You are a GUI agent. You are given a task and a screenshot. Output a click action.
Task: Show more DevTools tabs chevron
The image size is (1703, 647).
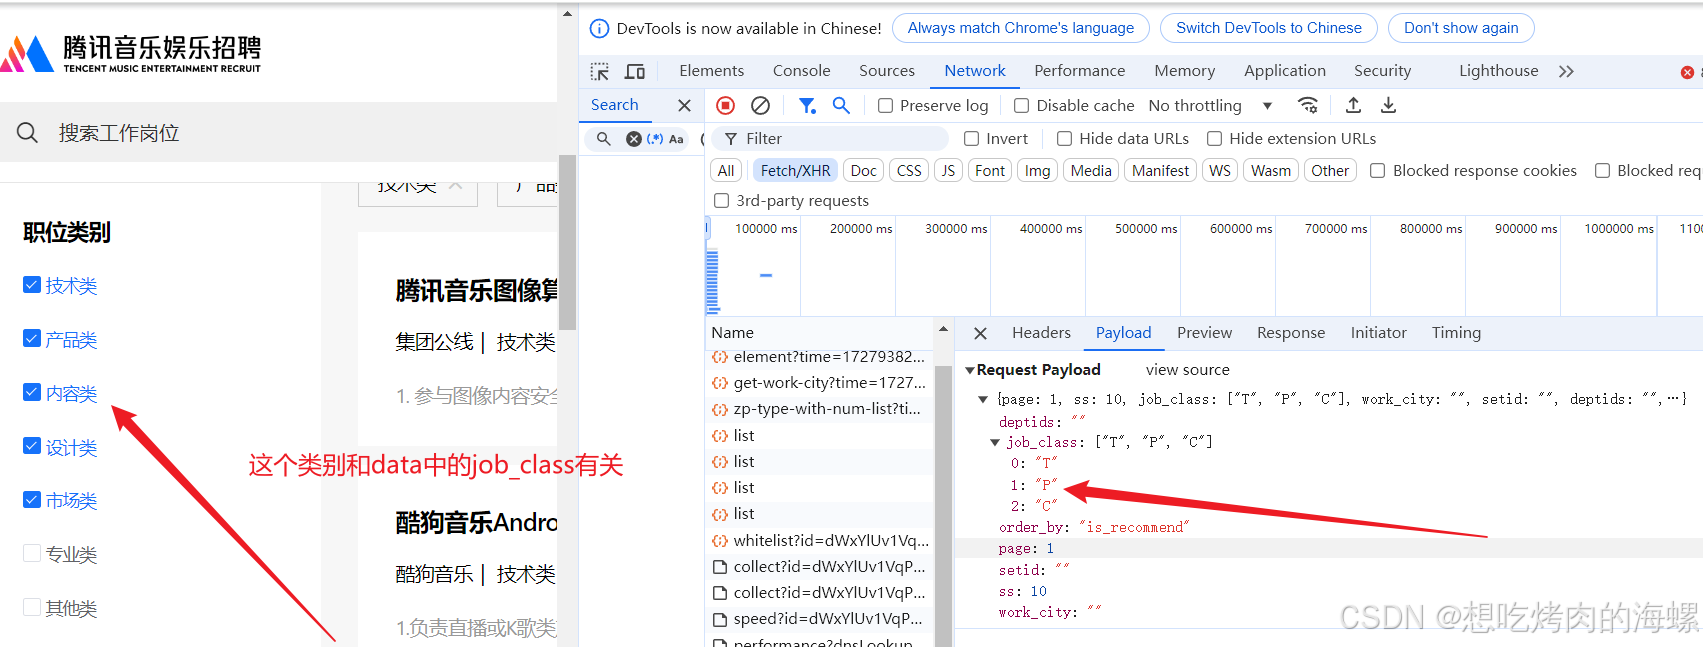pyautogui.click(x=1566, y=71)
